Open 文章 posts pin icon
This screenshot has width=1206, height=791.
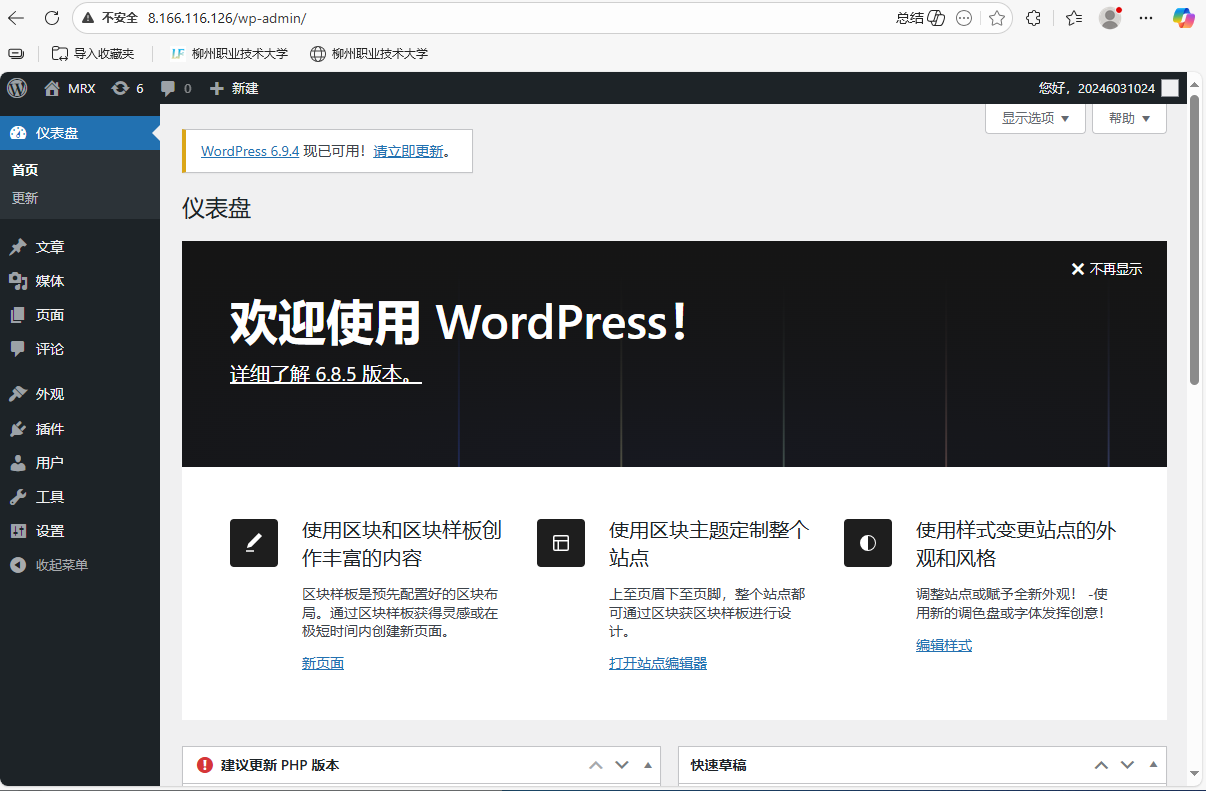pyautogui.click(x=17, y=247)
